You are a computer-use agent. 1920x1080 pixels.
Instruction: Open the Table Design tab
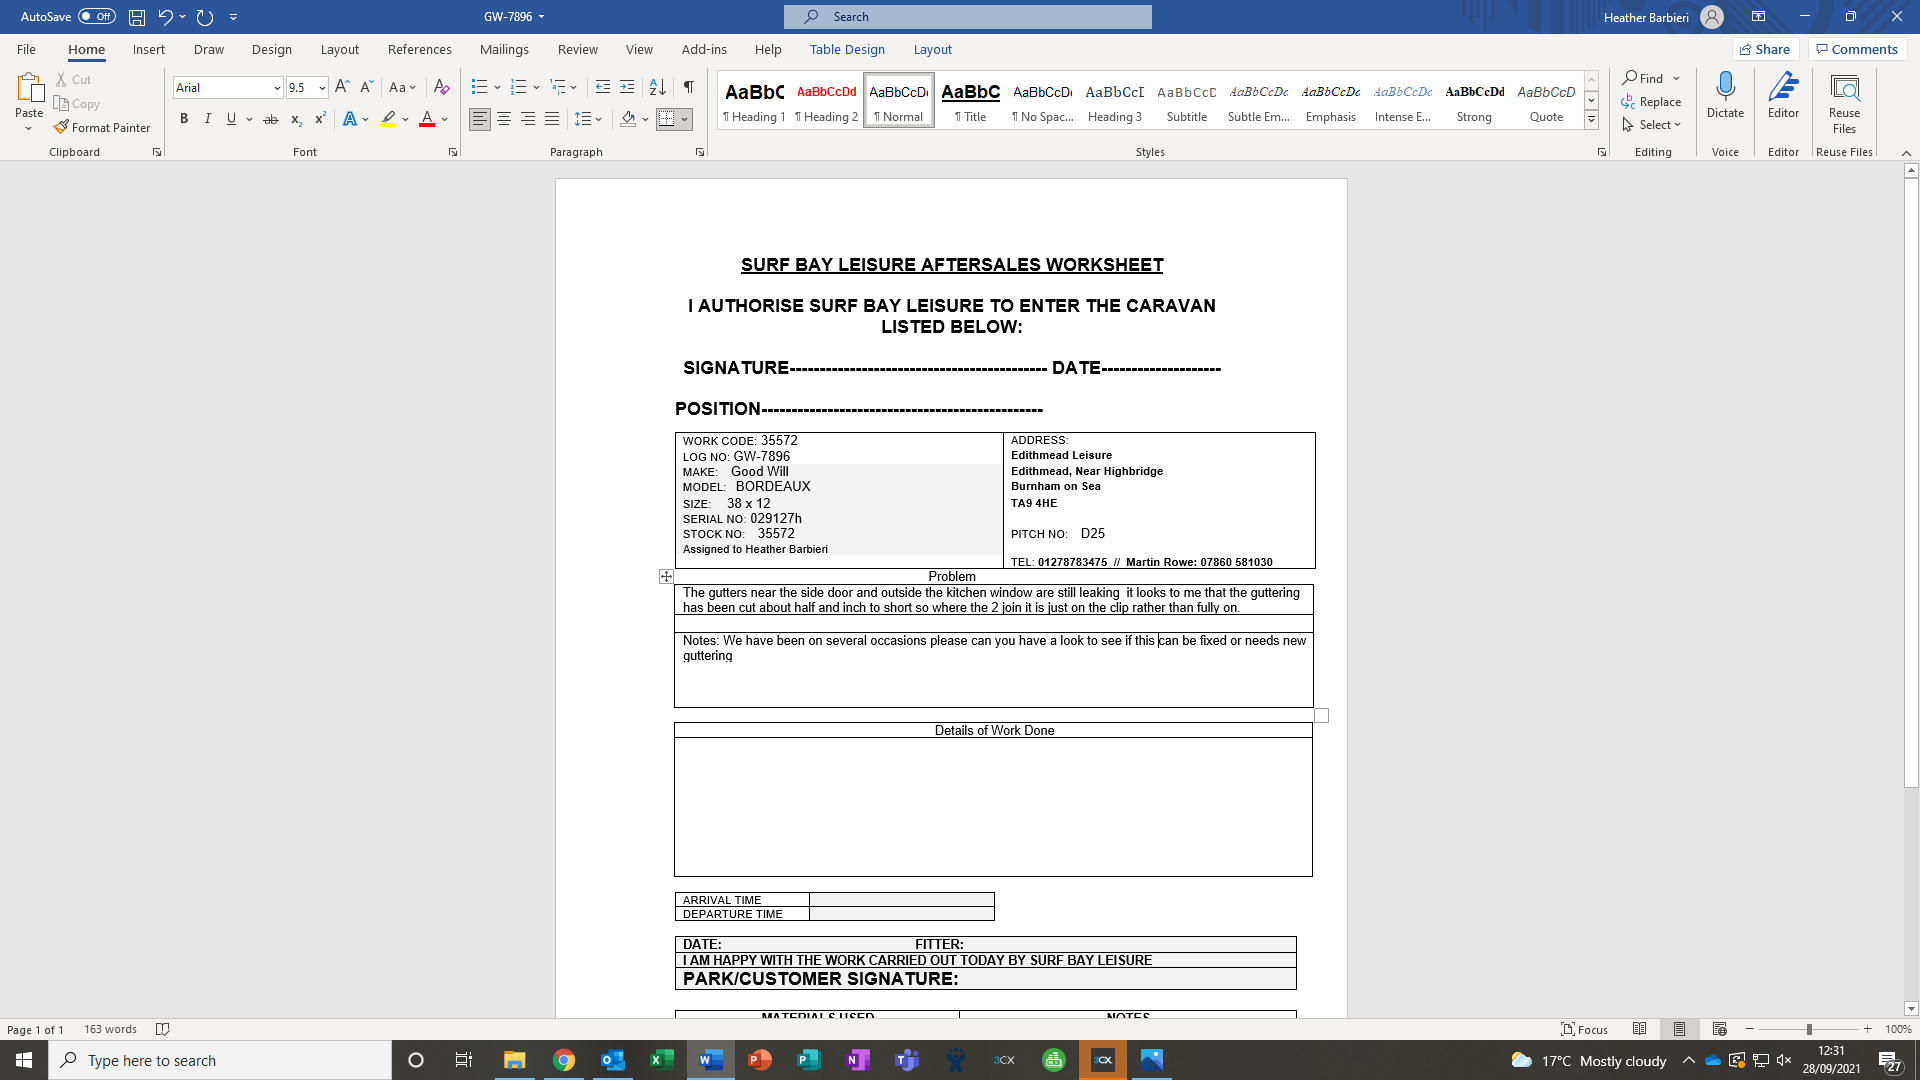click(x=847, y=49)
